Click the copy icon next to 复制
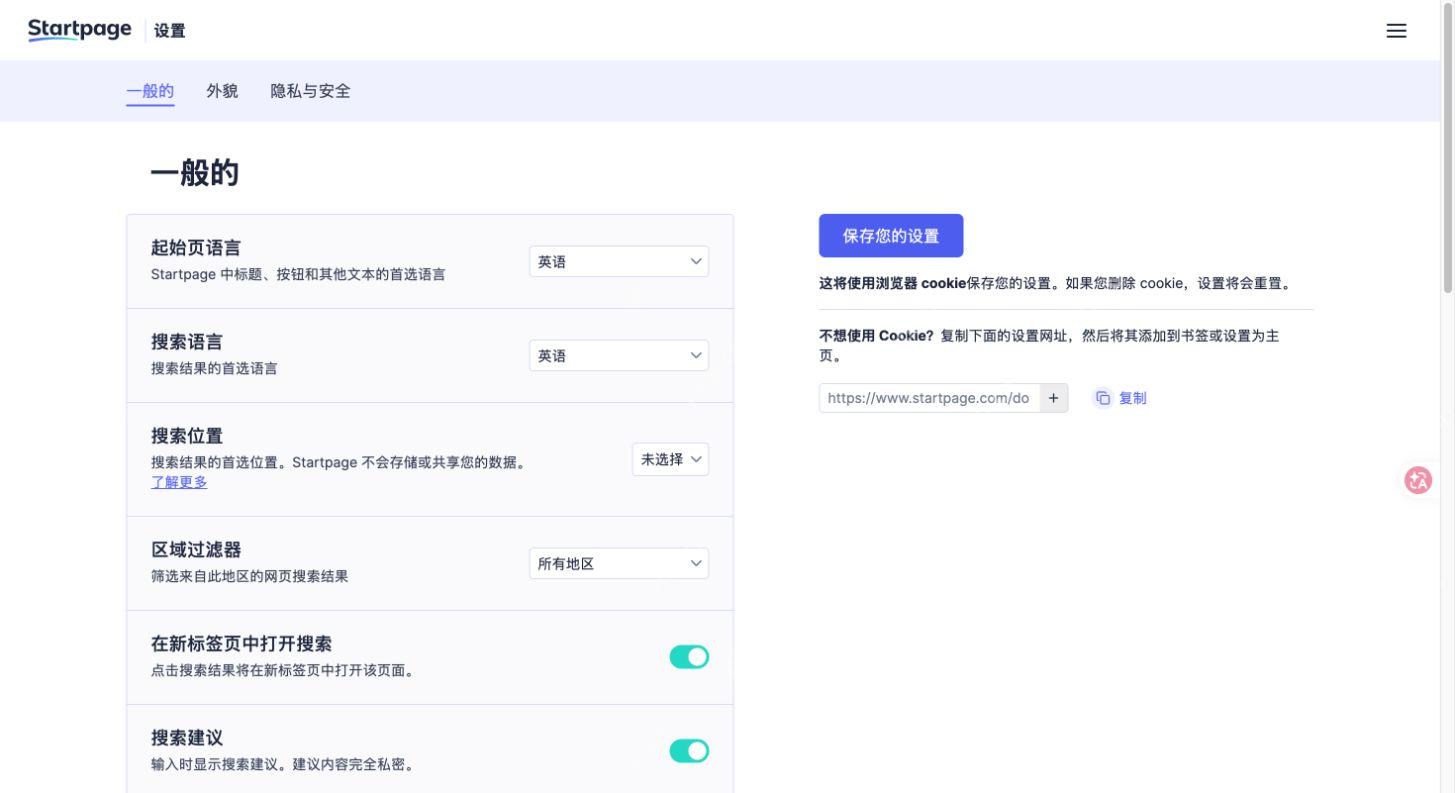Screen dimensions: 1455x793 click(x=1103, y=398)
